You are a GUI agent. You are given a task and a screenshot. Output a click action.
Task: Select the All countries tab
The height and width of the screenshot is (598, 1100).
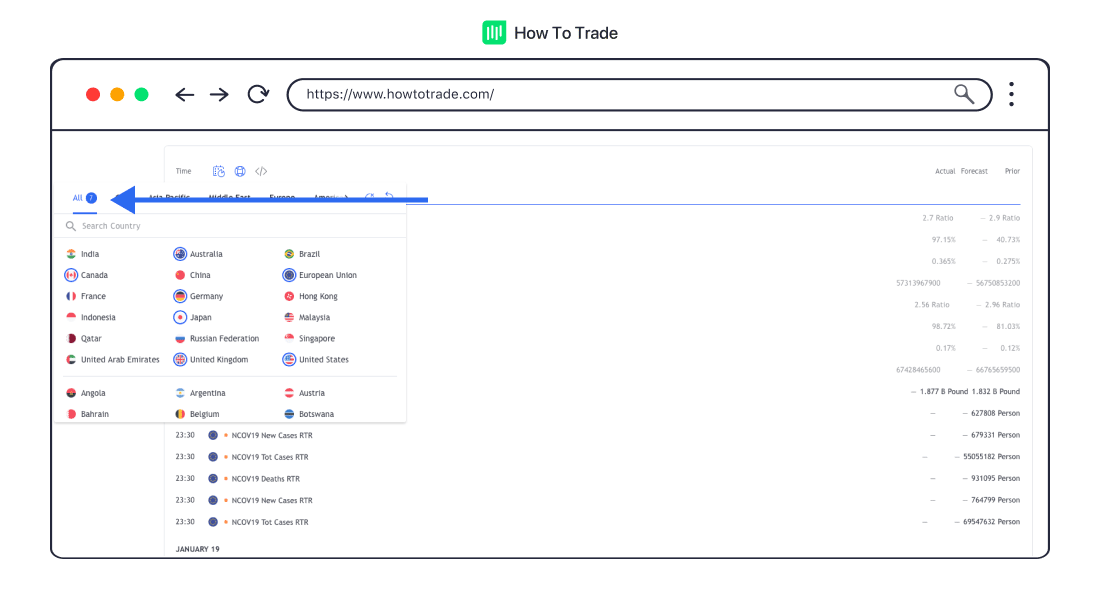78,198
